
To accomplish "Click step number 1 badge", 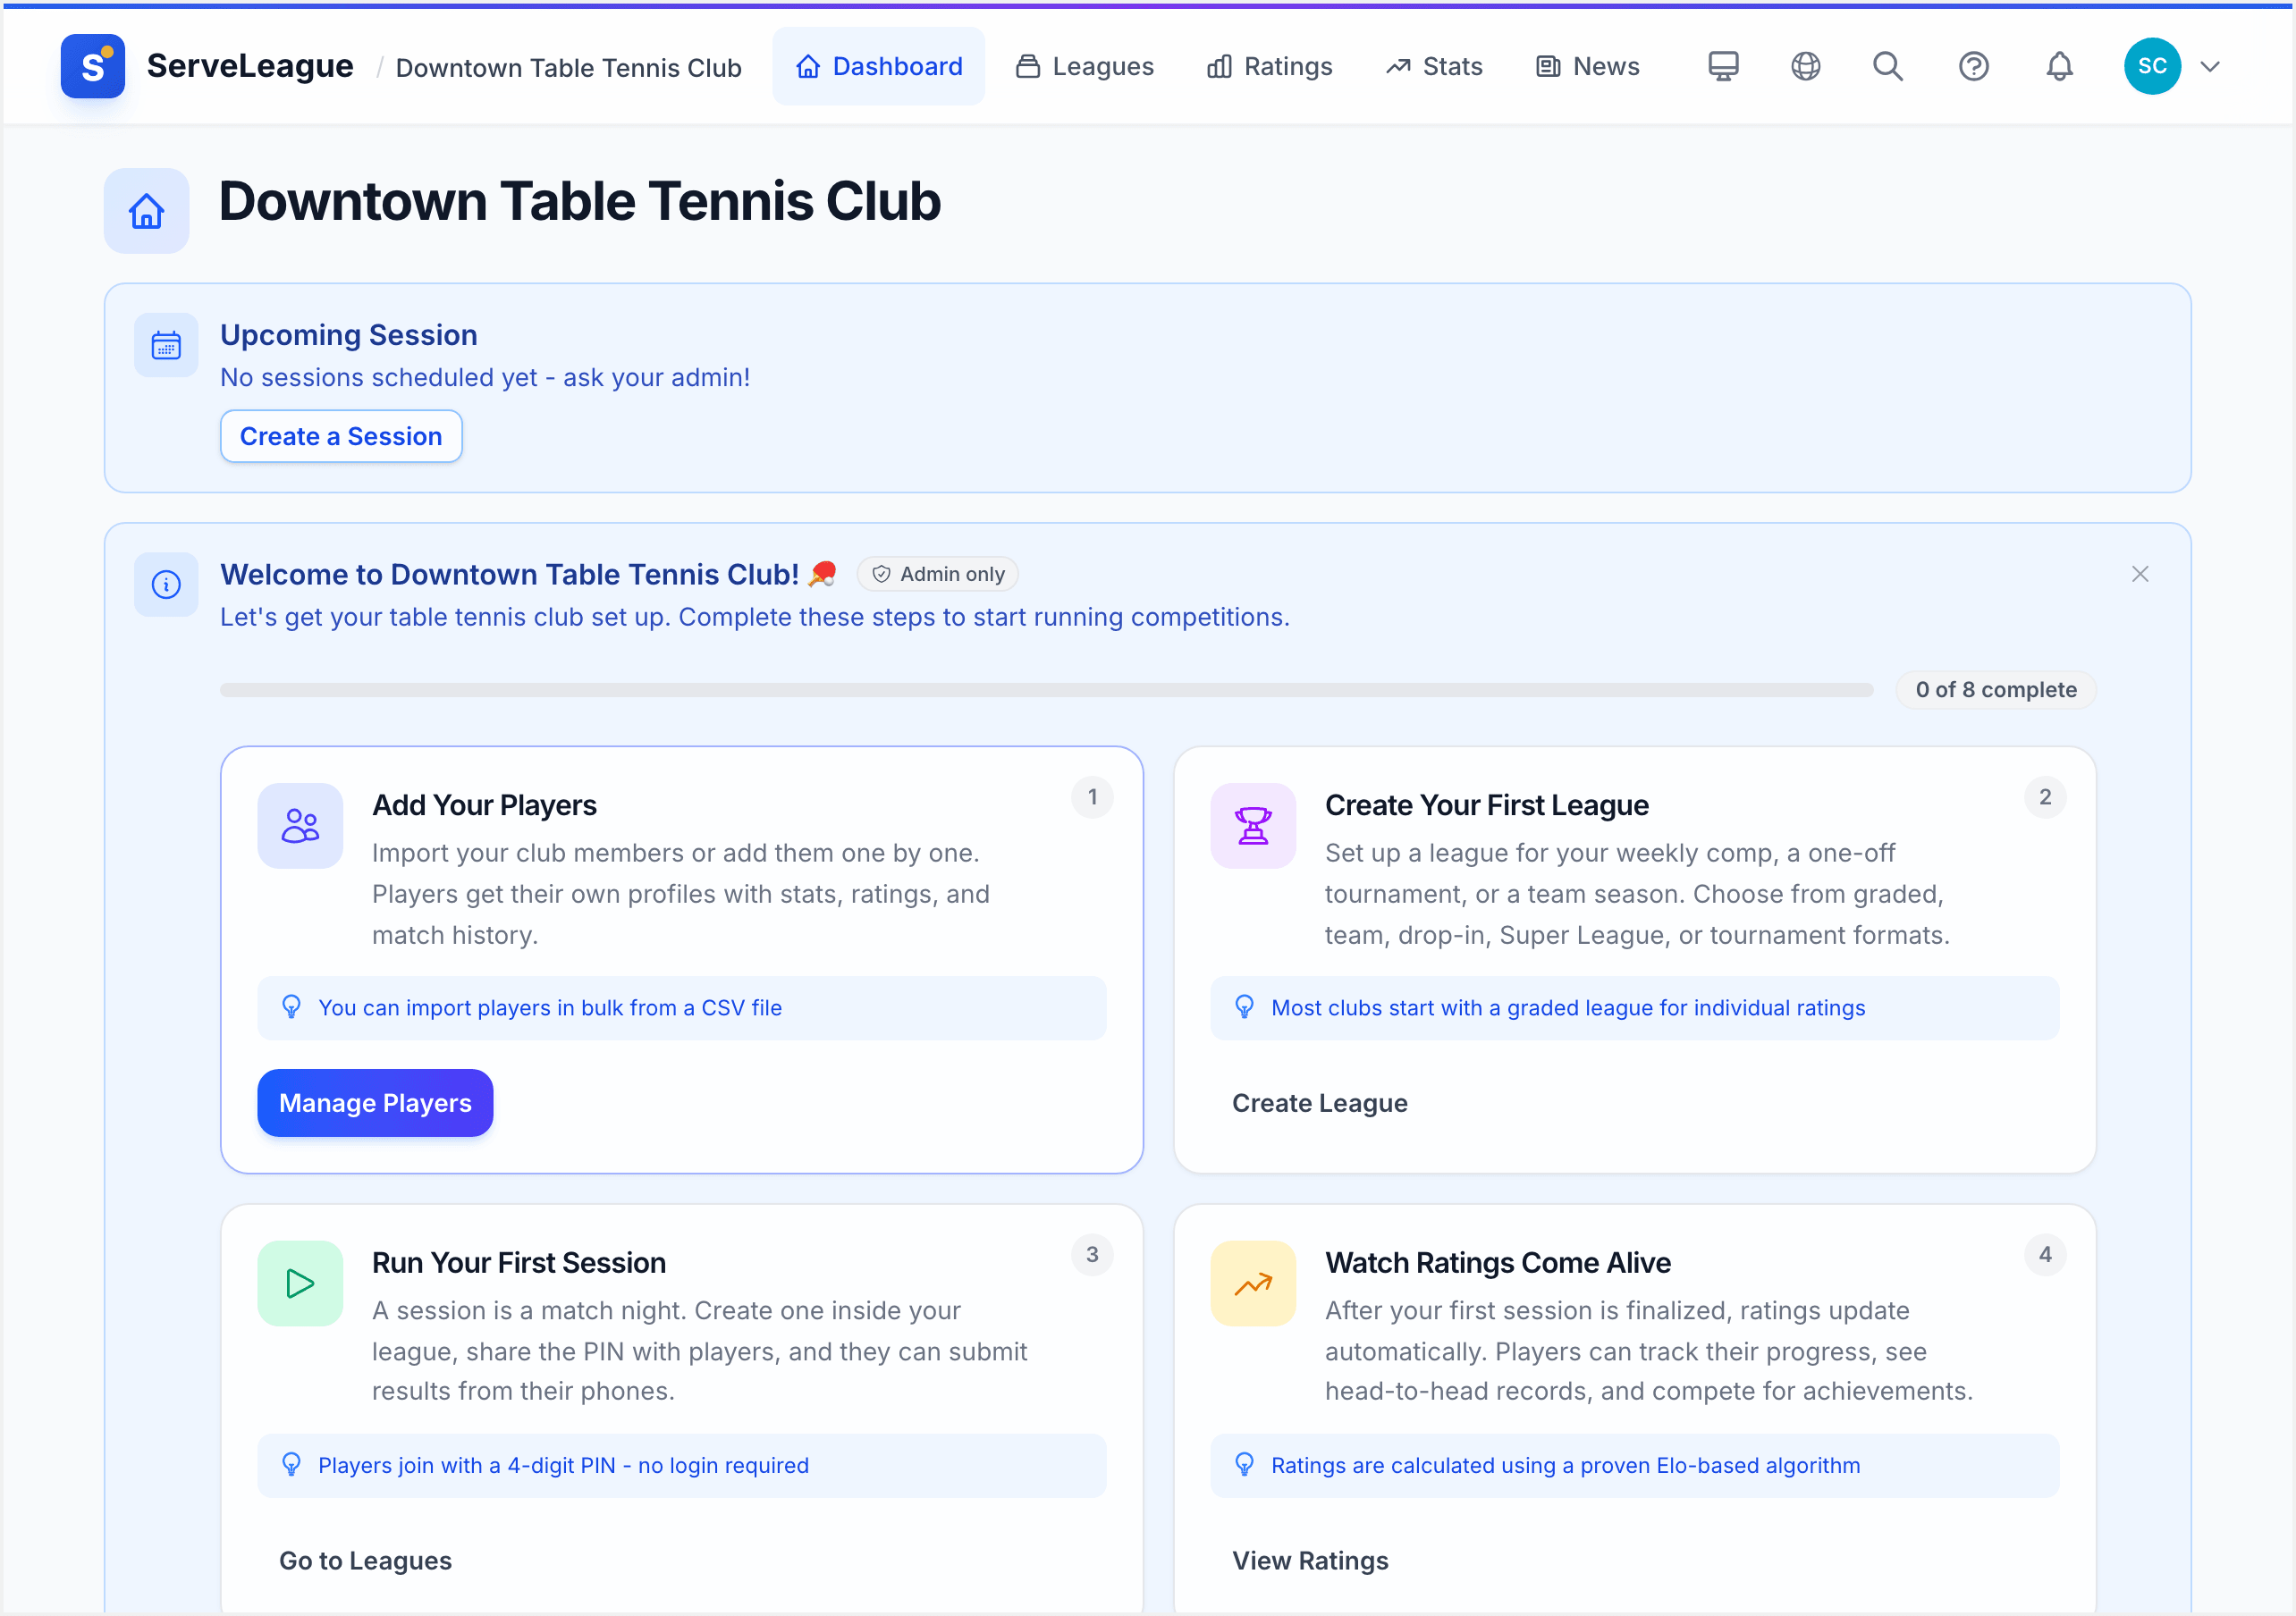I will [x=1092, y=797].
